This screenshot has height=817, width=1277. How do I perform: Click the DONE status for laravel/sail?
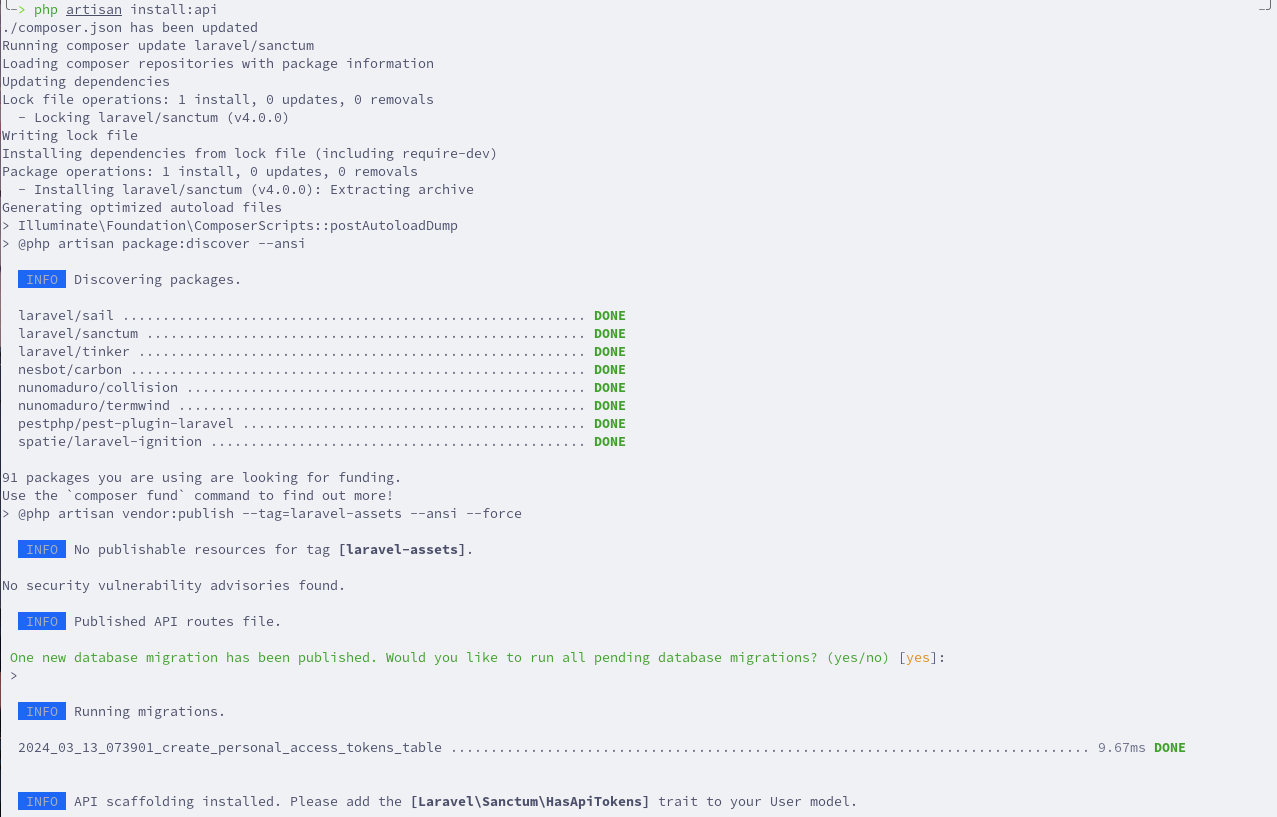[x=610, y=315]
